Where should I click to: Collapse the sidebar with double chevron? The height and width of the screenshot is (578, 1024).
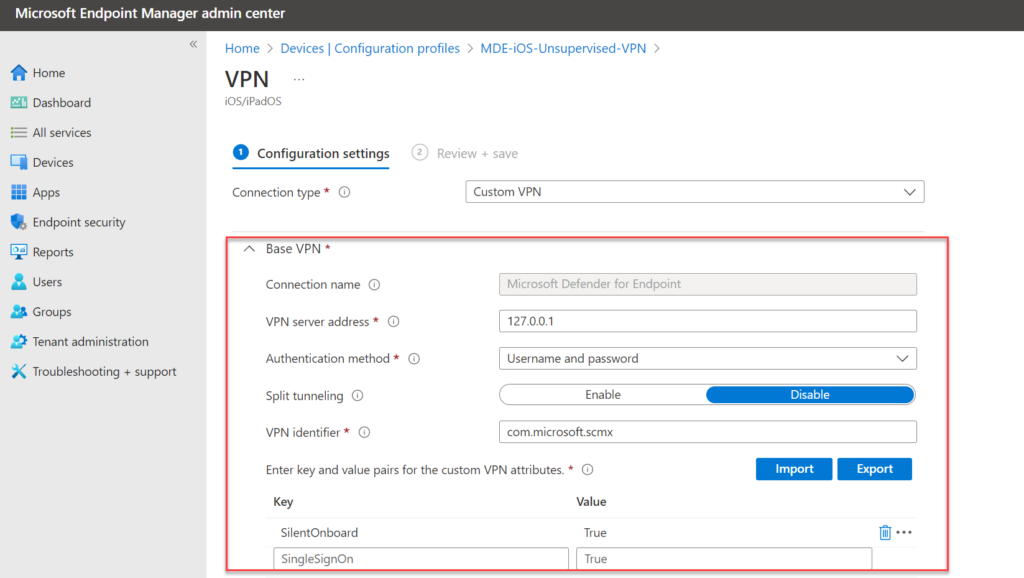click(x=193, y=44)
